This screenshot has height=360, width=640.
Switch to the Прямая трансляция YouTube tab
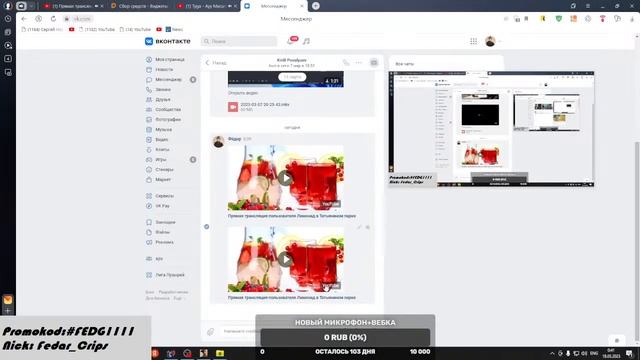click(73, 6)
